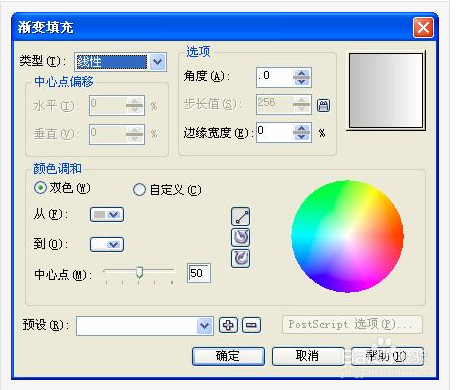Click the 确定 button

coord(228,356)
